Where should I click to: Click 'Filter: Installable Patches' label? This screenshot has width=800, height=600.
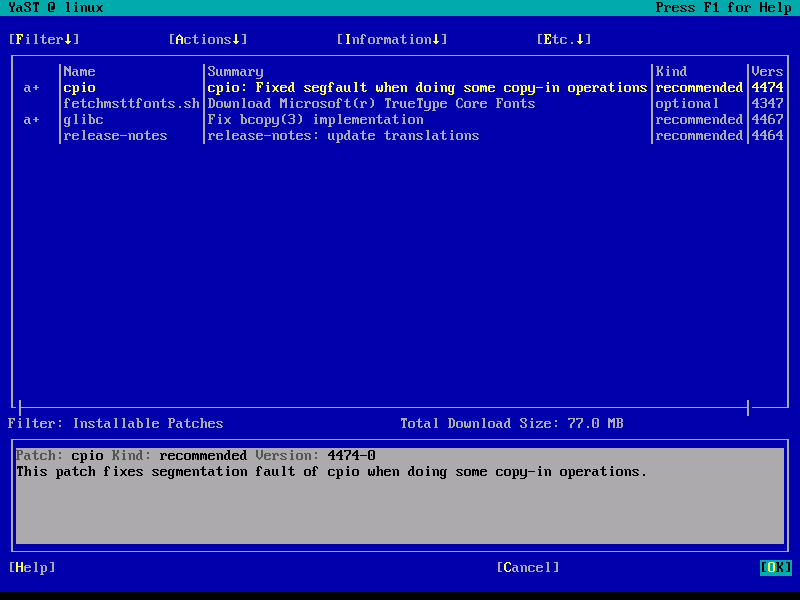116,423
